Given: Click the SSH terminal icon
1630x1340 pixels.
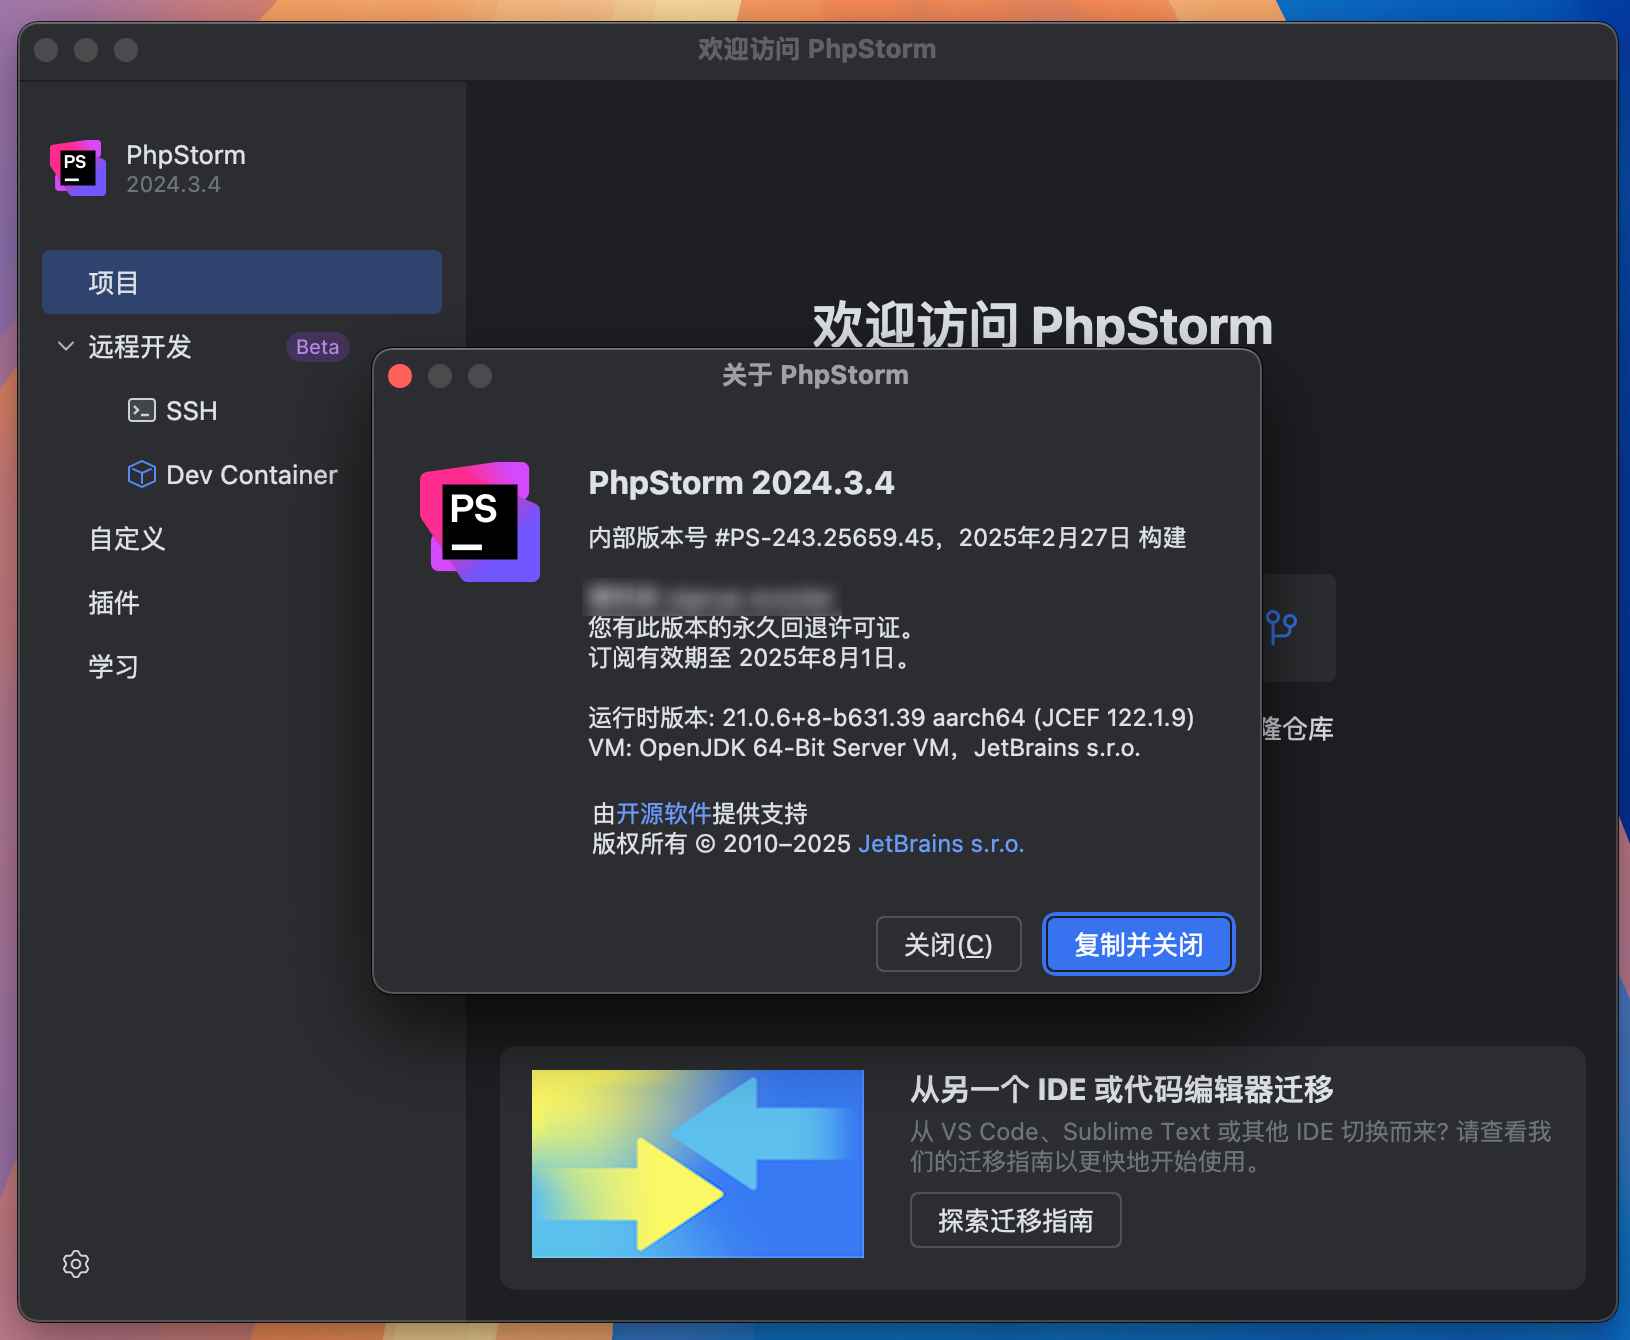Looking at the screenshot, I should 142,410.
